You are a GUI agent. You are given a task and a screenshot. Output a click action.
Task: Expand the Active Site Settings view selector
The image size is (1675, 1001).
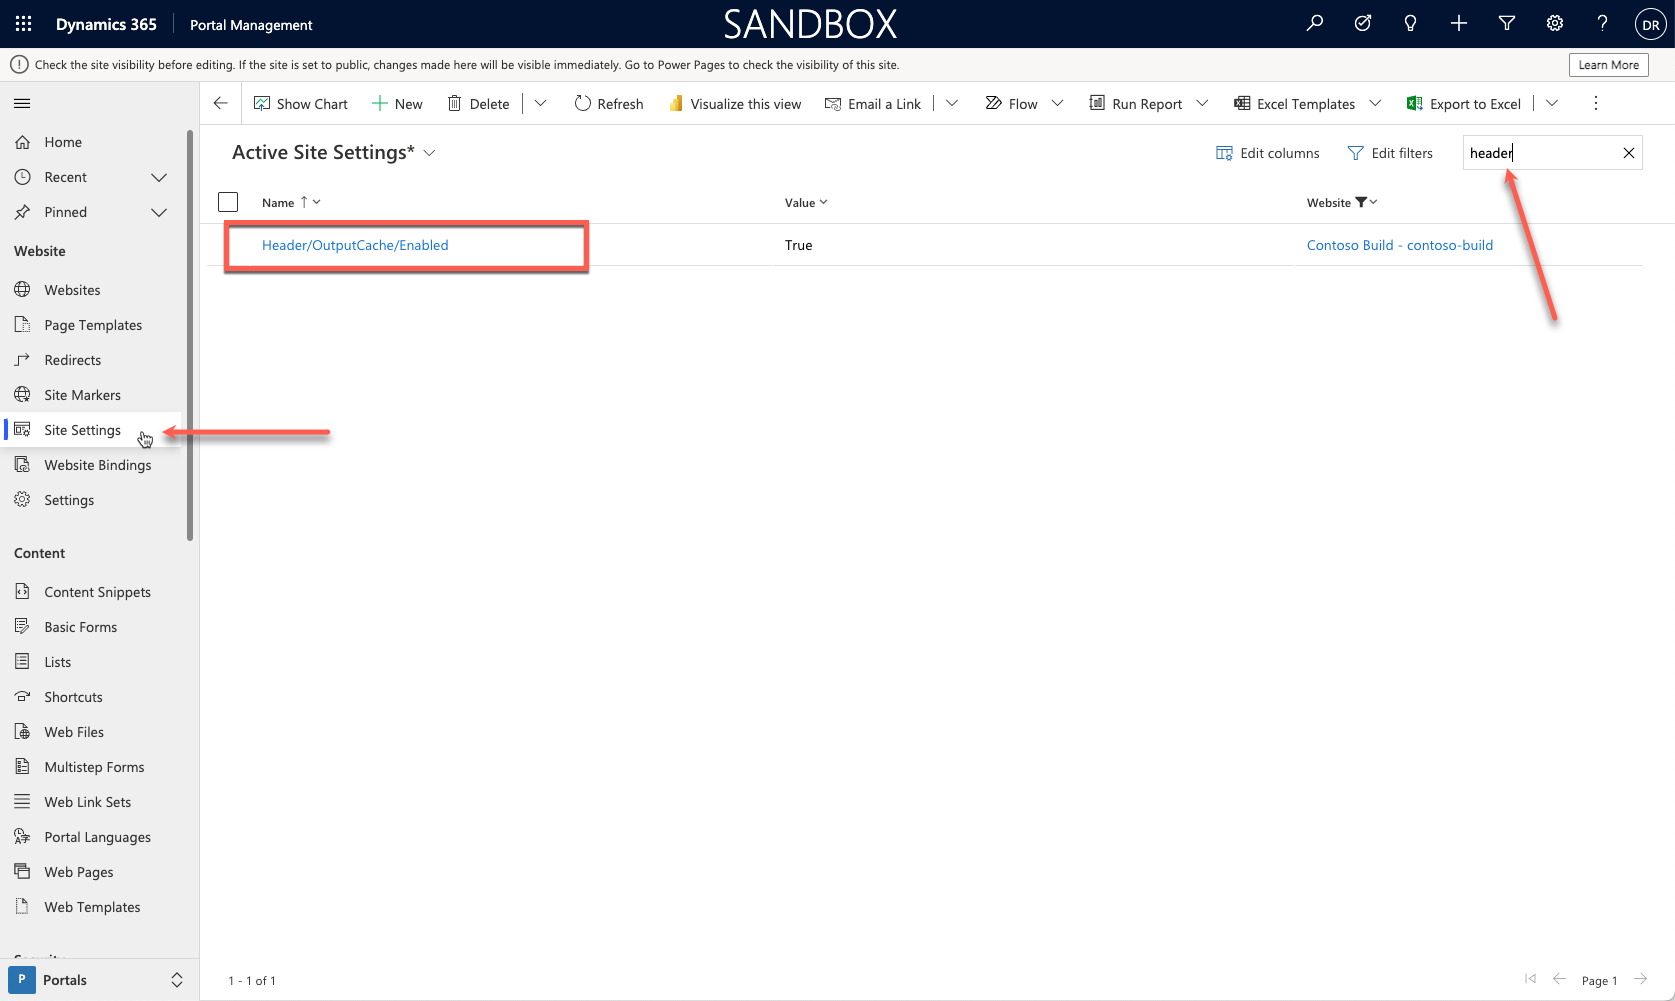coord(430,152)
